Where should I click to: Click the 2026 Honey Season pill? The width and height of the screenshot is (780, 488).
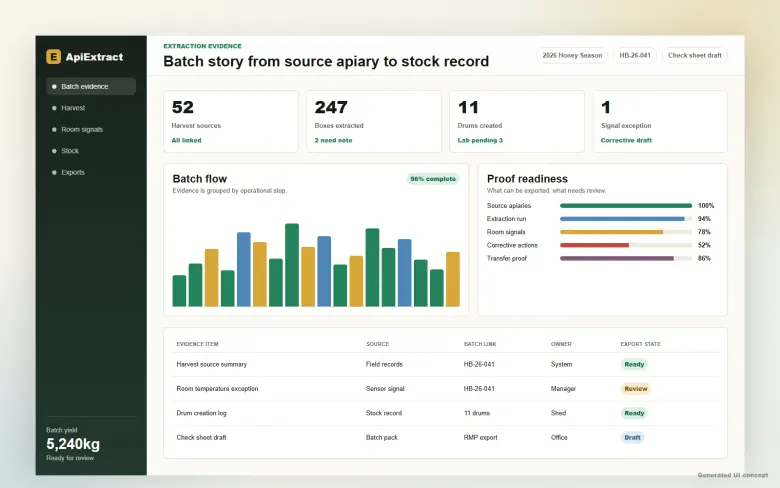(572, 55)
